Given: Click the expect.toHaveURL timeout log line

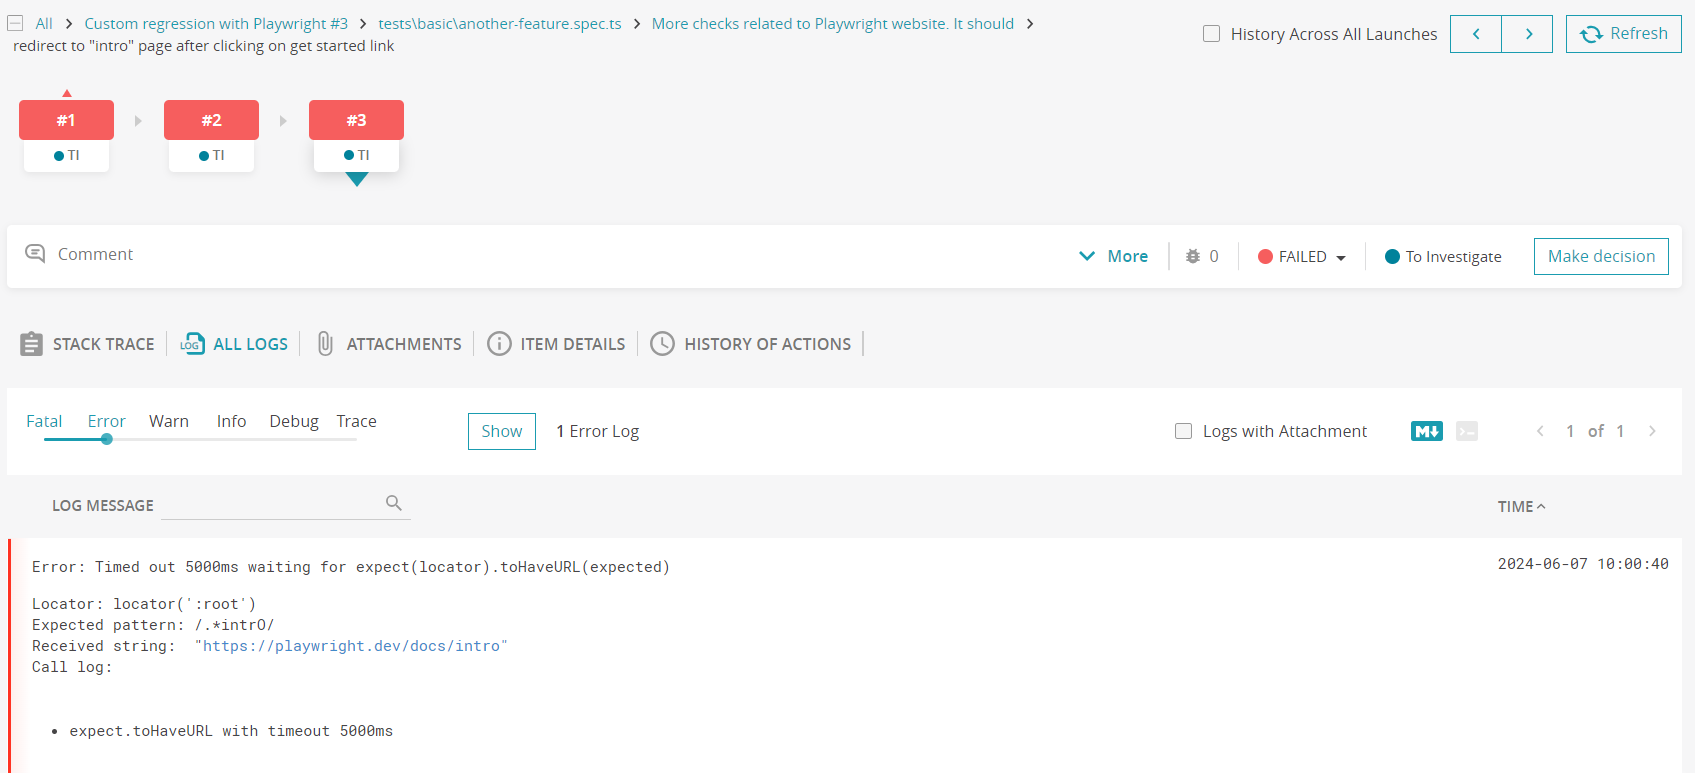Looking at the screenshot, I should (x=231, y=731).
